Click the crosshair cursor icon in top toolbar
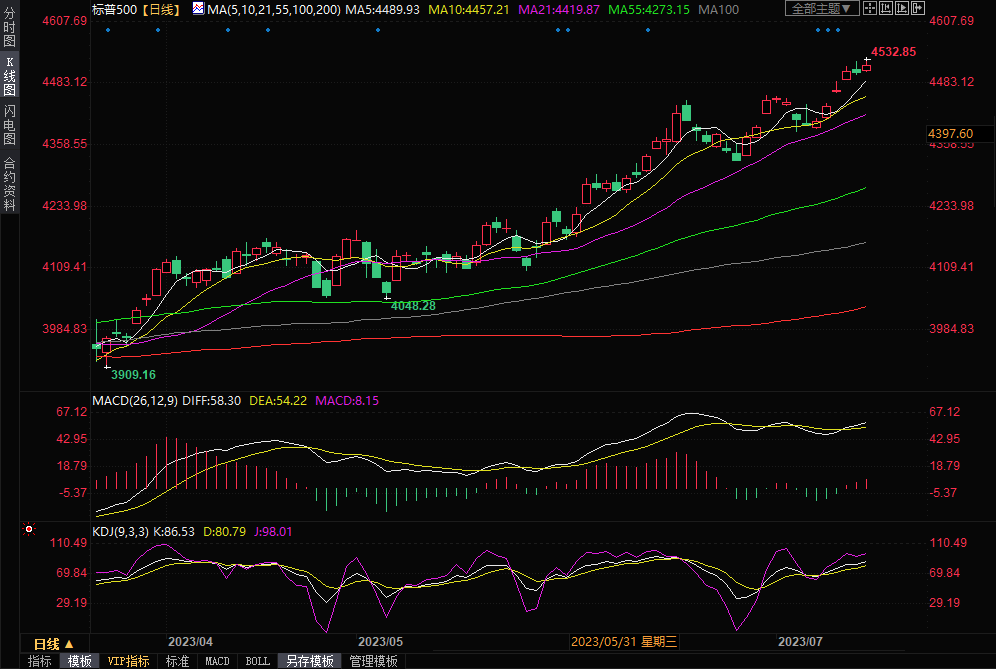 point(870,9)
